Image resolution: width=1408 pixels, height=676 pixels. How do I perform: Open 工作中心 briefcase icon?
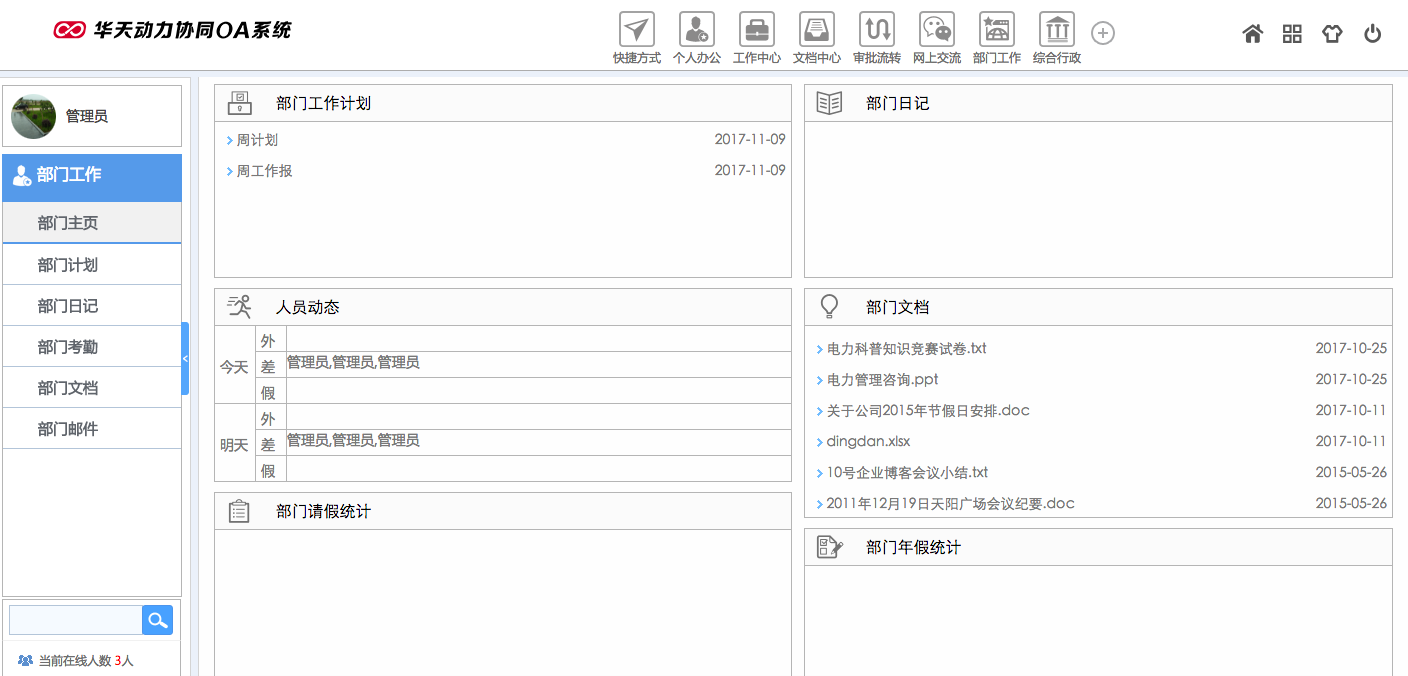click(x=757, y=30)
